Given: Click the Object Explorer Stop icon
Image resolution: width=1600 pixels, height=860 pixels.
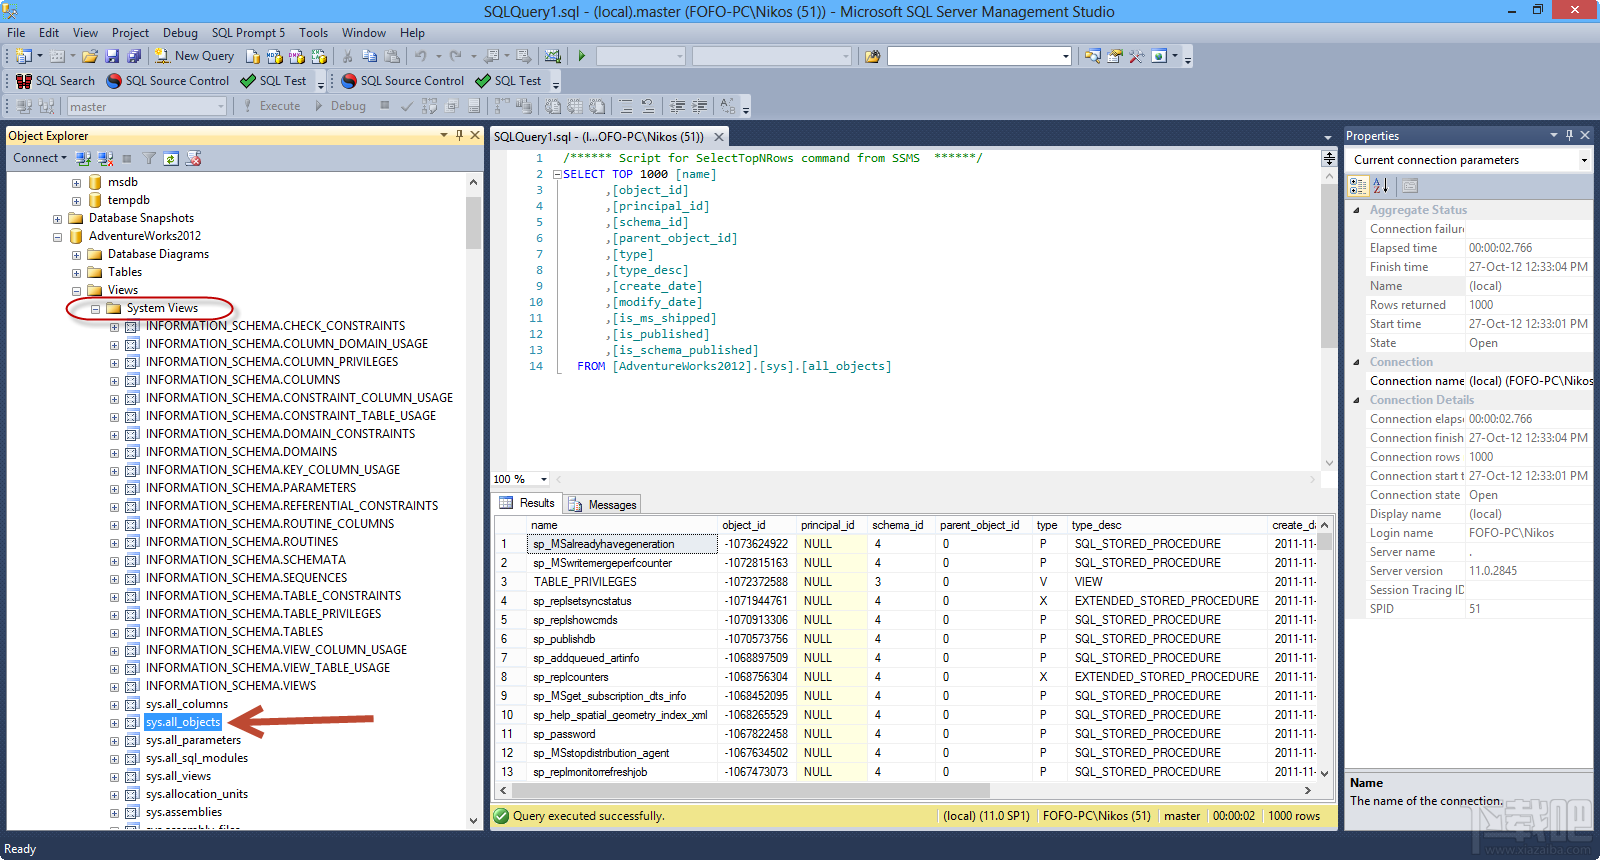Looking at the screenshot, I should pos(127,158).
